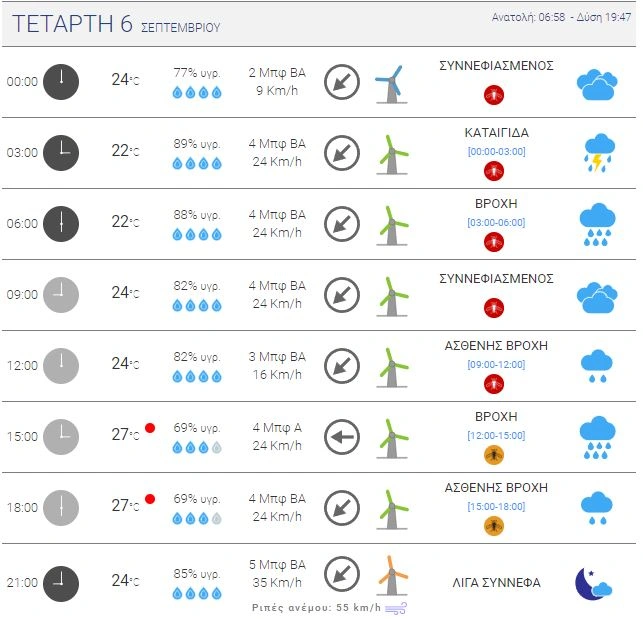
Task: Click the ΚΑΤΑΙΓΙΔΑ weather label
Action: [x=497, y=132]
